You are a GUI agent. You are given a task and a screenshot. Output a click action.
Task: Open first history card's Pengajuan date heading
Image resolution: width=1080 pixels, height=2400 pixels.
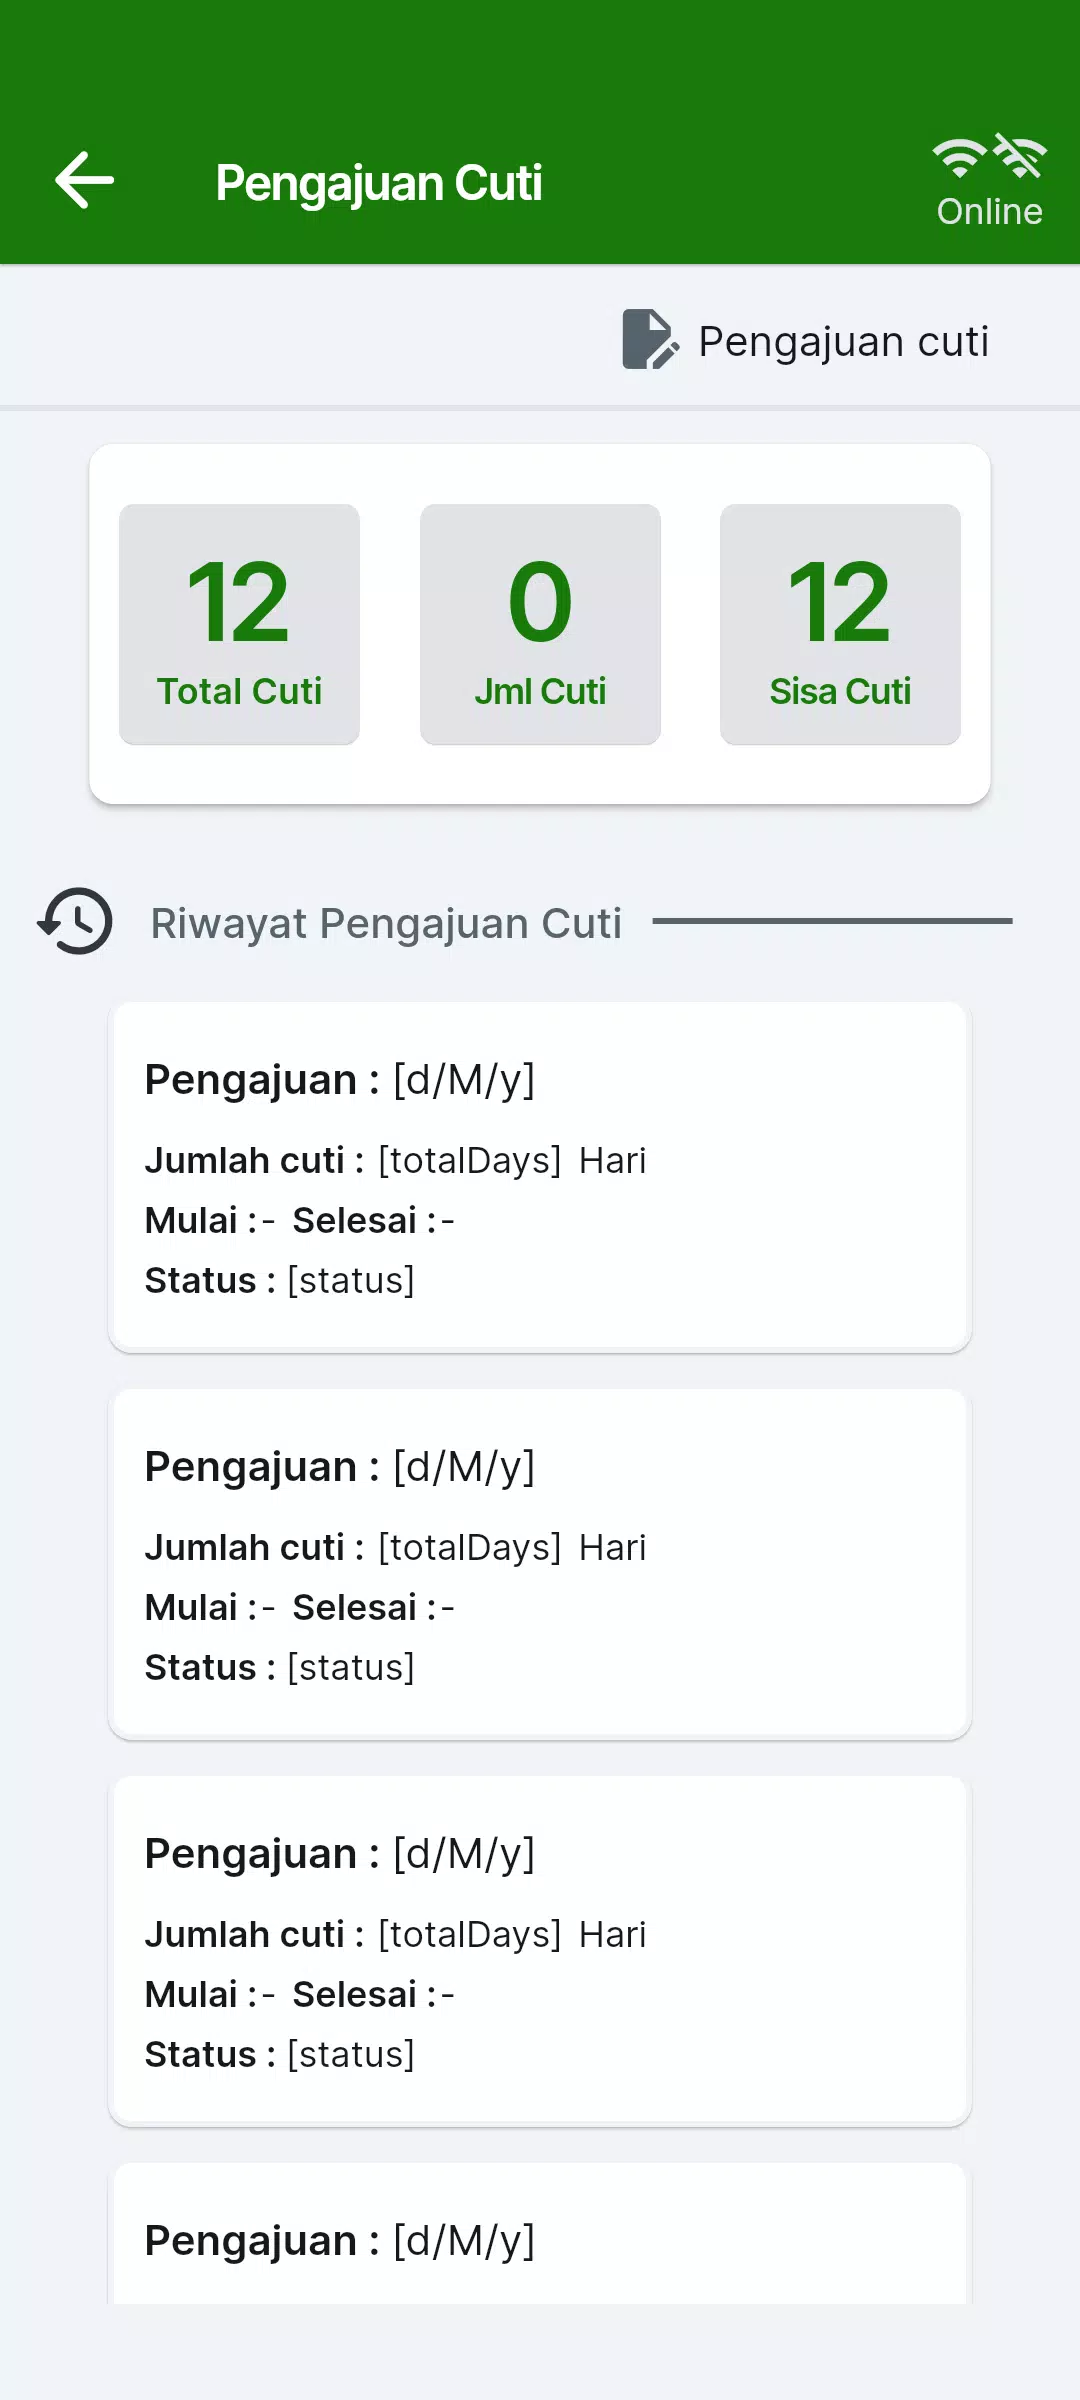click(340, 1080)
